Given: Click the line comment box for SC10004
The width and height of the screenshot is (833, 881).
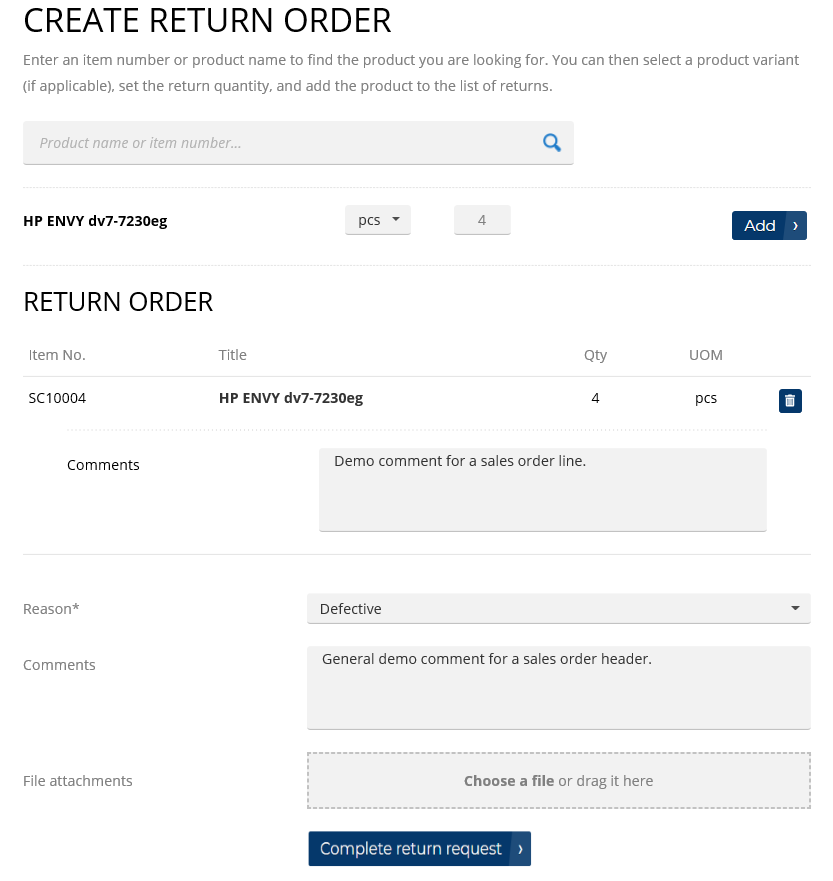Looking at the screenshot, I should click(x=542, y=489).
